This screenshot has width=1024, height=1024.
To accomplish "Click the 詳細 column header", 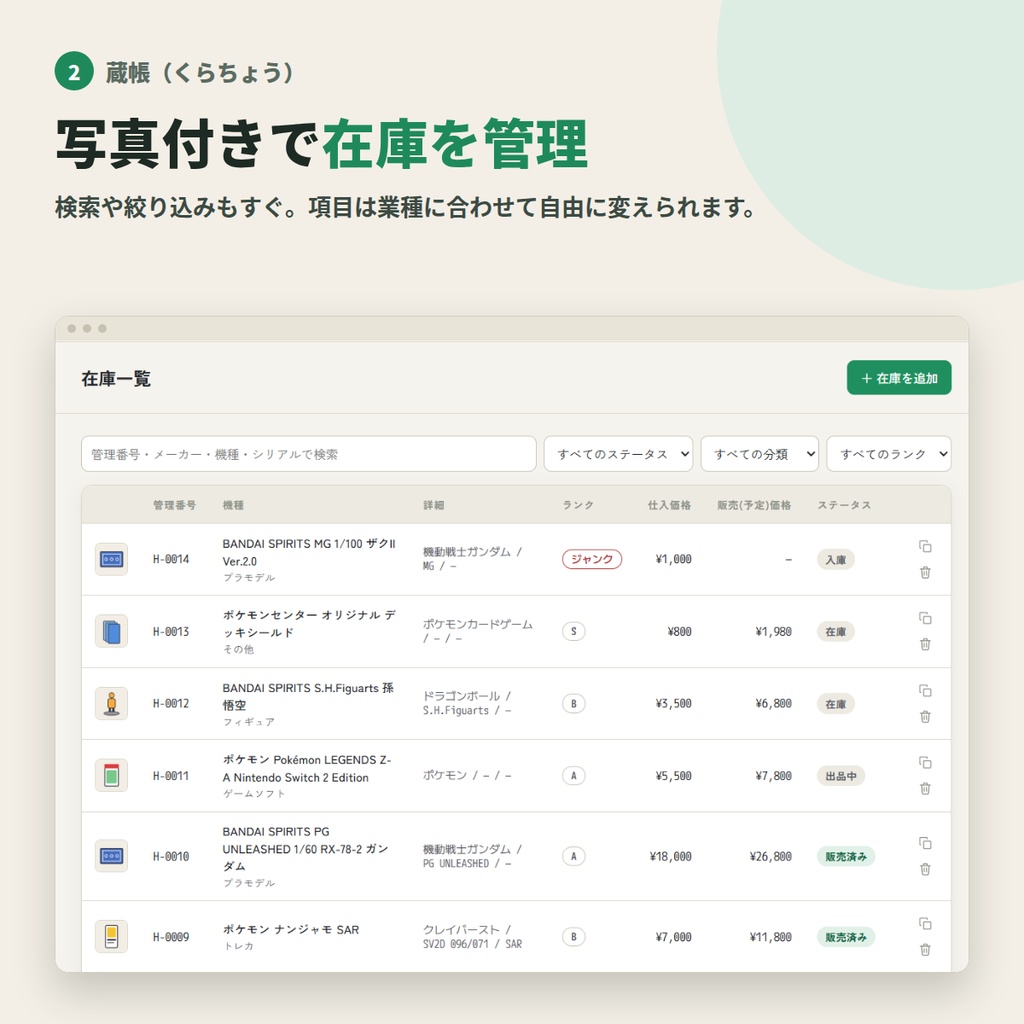I will pyautogui.click(x=434, y=505).
